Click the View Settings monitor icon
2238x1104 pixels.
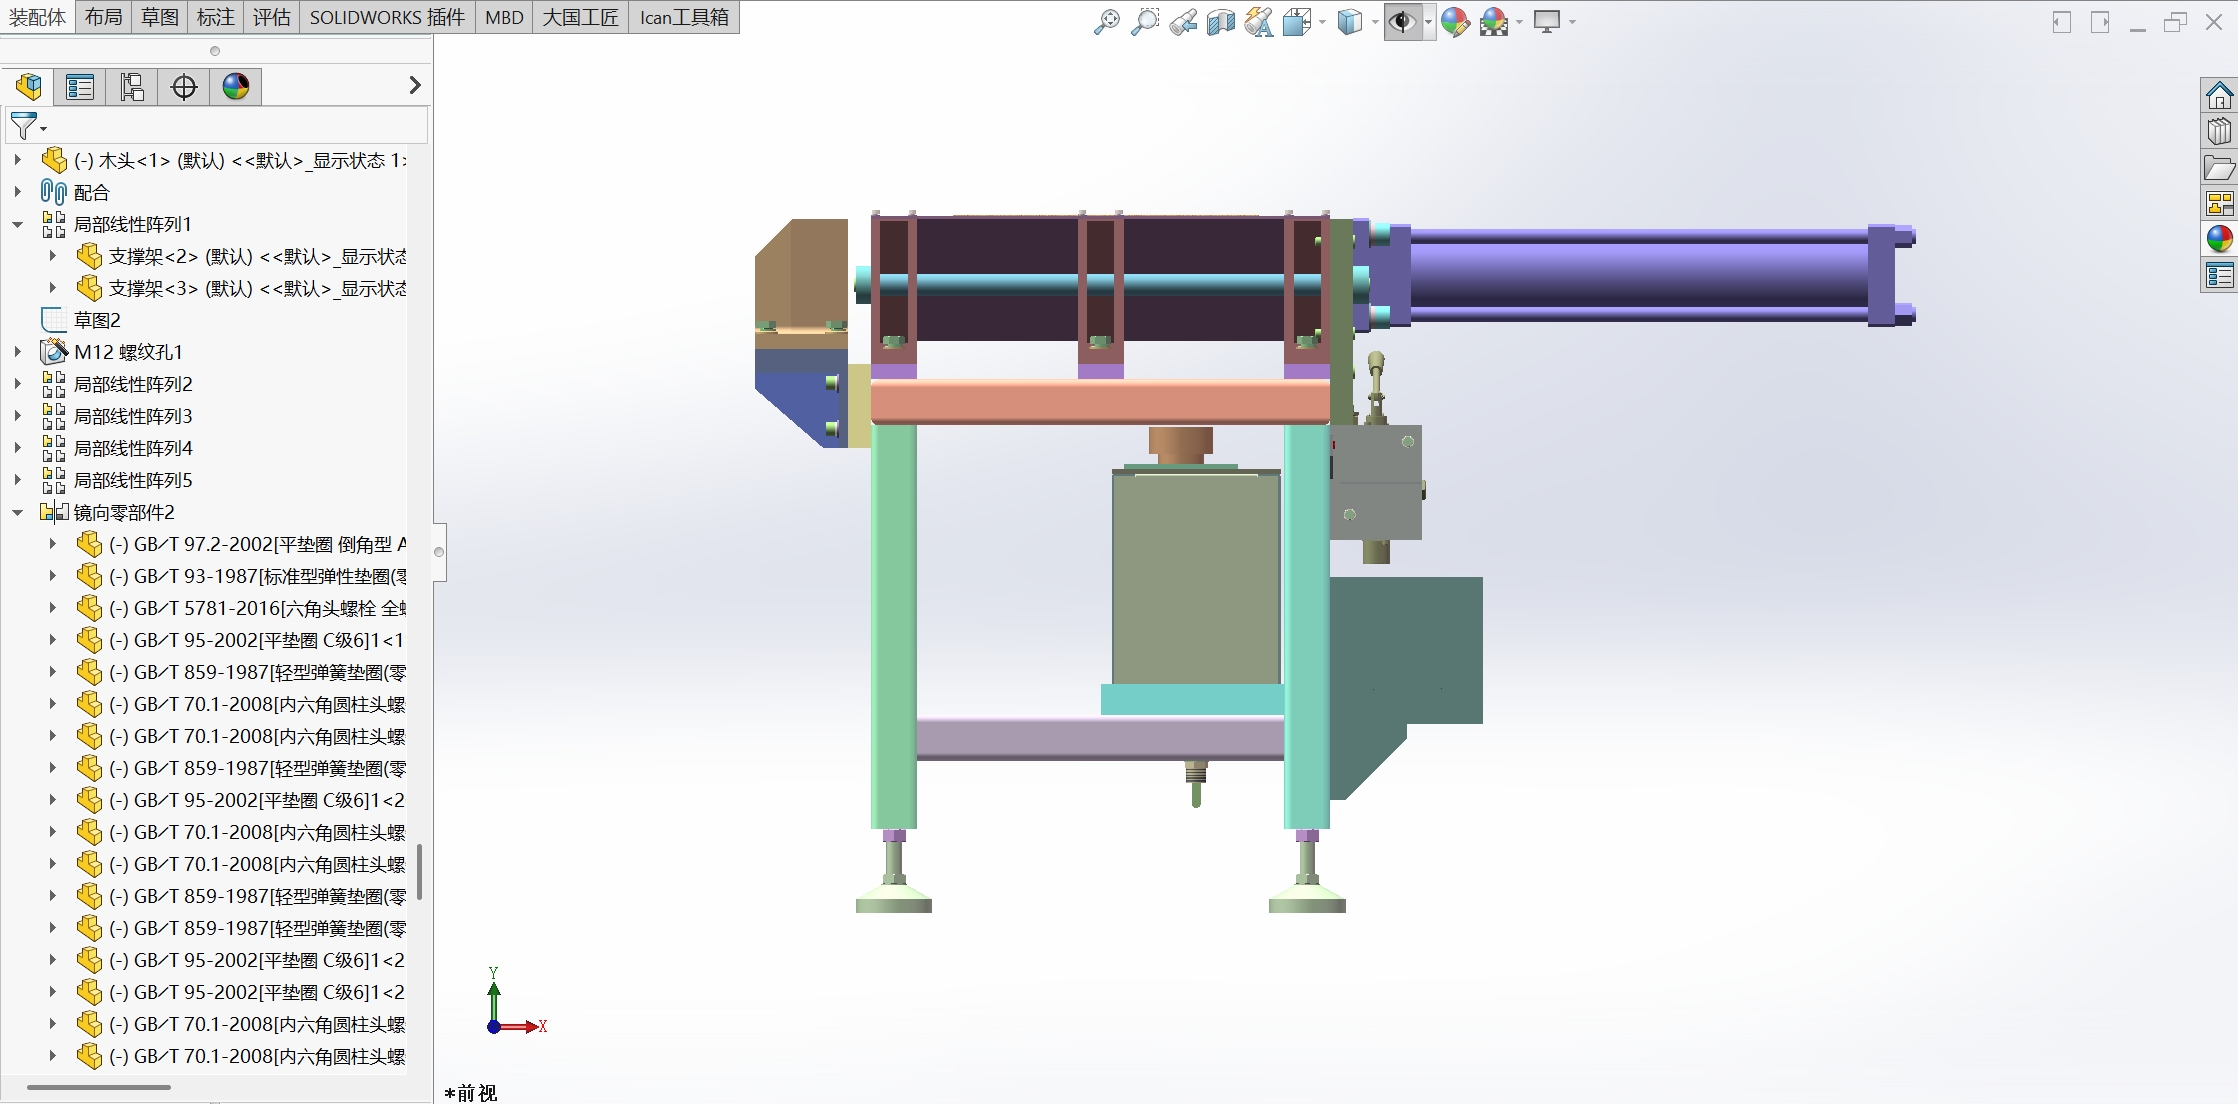(x=1547, y=22)
